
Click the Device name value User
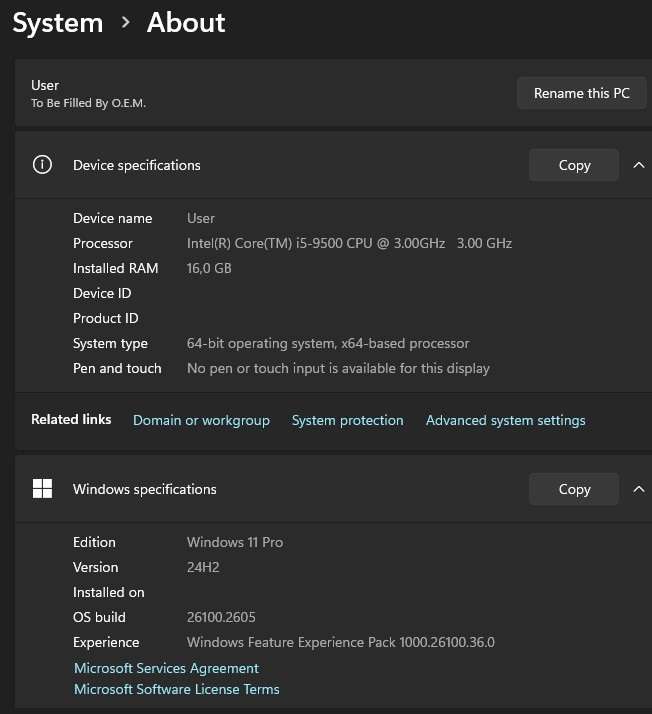(x=201, y=218)
